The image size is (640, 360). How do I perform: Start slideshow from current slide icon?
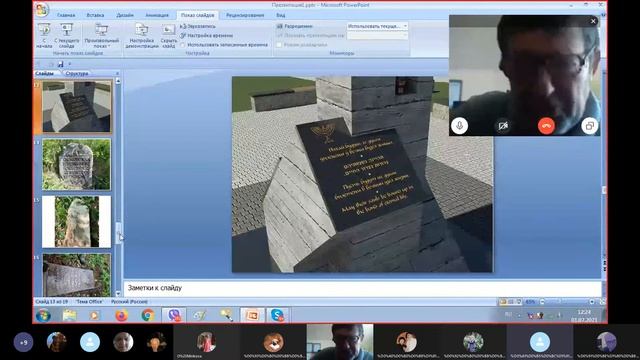pos(66,29)
